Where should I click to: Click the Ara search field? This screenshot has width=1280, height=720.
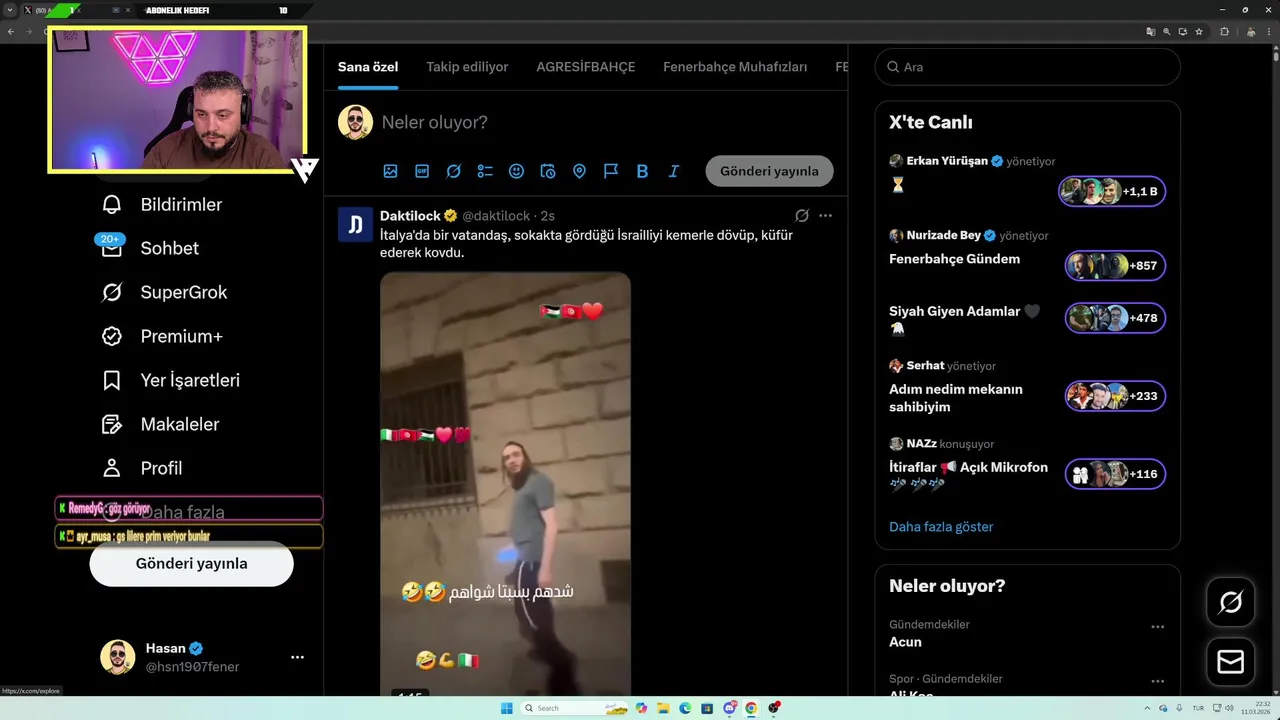click(1028, 67)
